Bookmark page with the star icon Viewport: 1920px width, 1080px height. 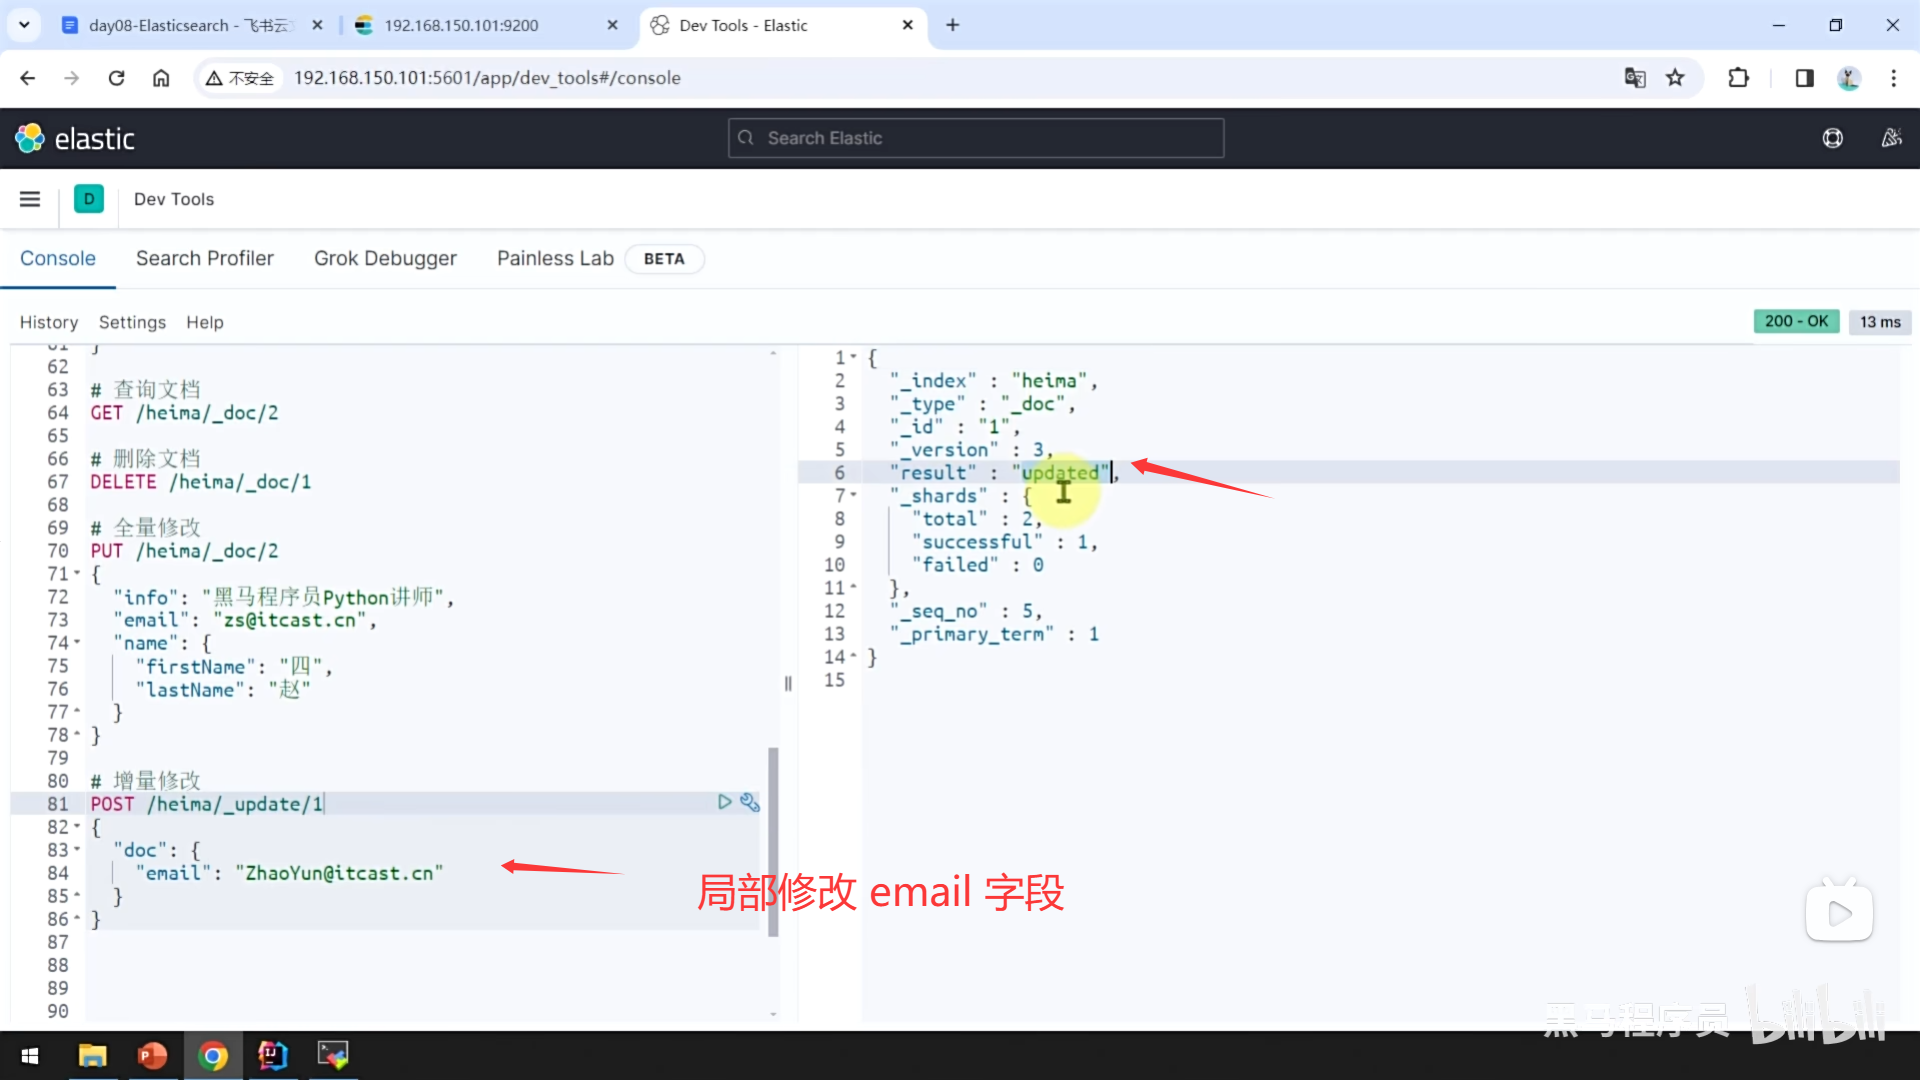pos(1675,78)
